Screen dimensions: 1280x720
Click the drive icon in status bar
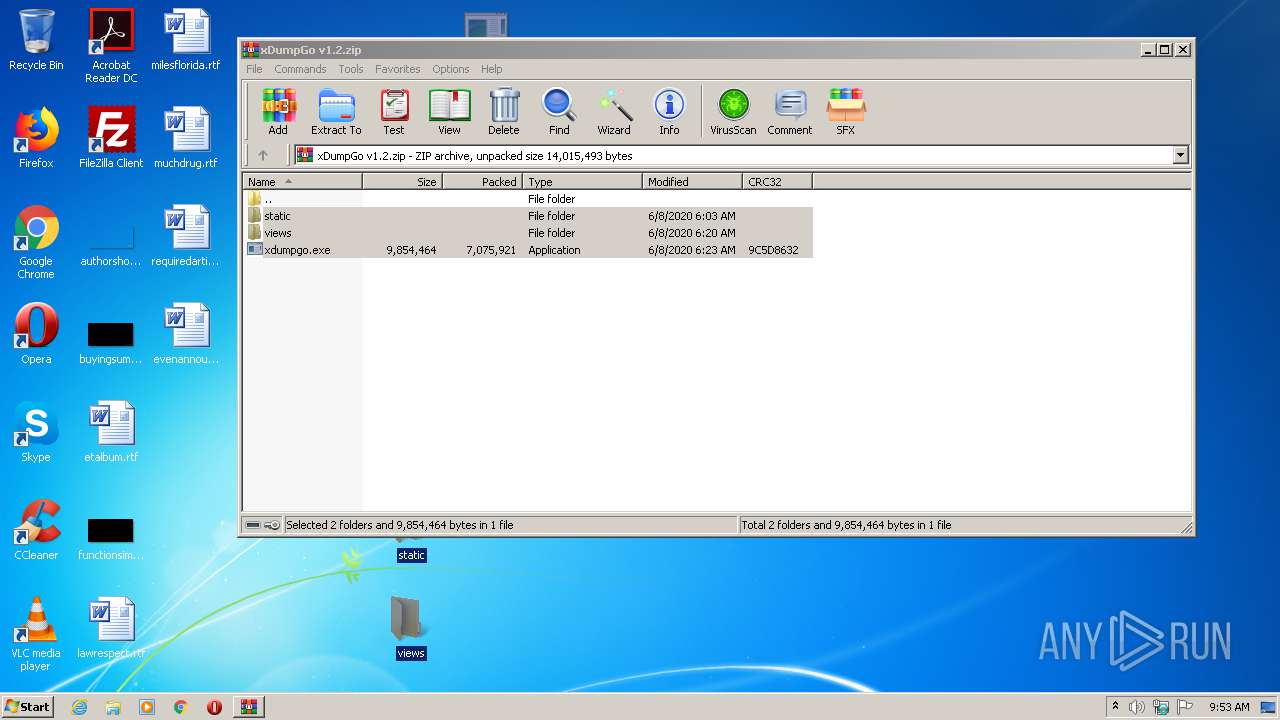coord(254,525)
